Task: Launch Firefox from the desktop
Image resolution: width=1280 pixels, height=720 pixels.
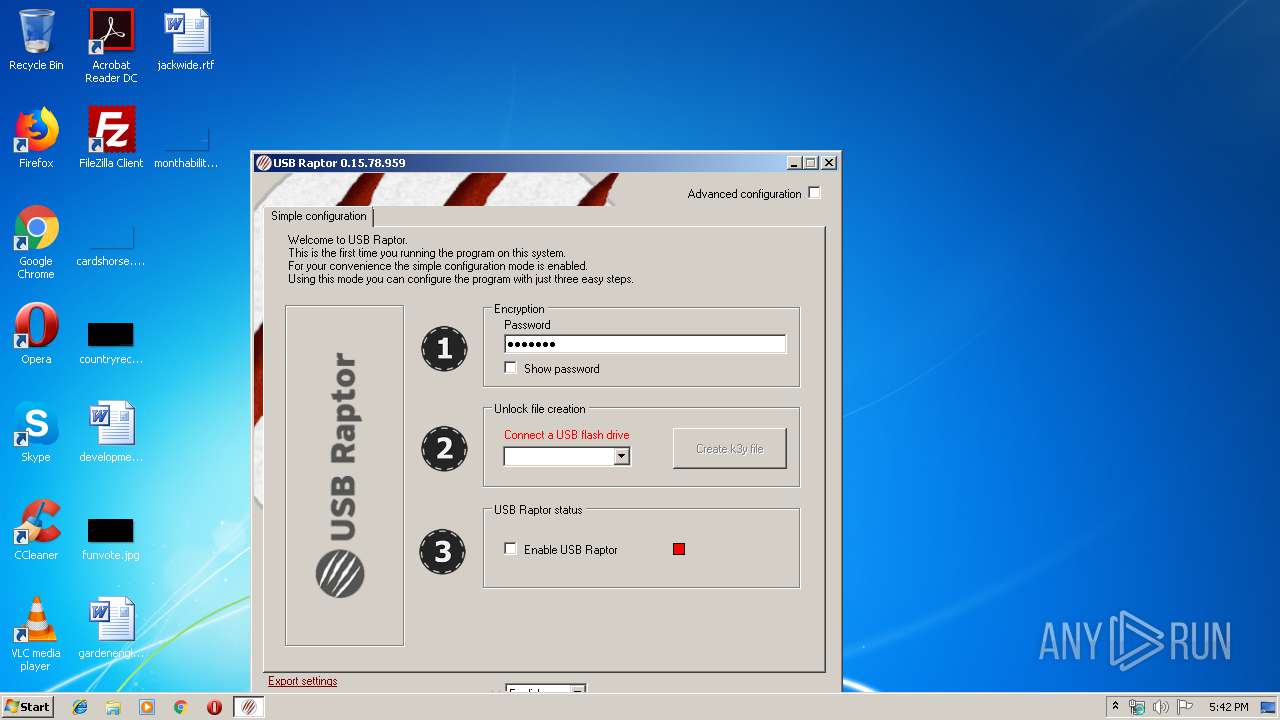Action: tap(36, 138)
